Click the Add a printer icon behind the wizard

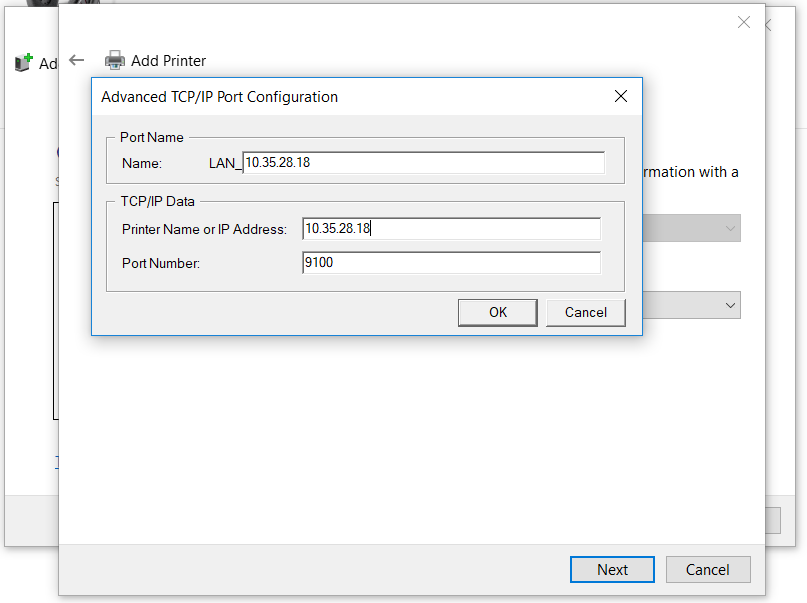coord(22,62)
